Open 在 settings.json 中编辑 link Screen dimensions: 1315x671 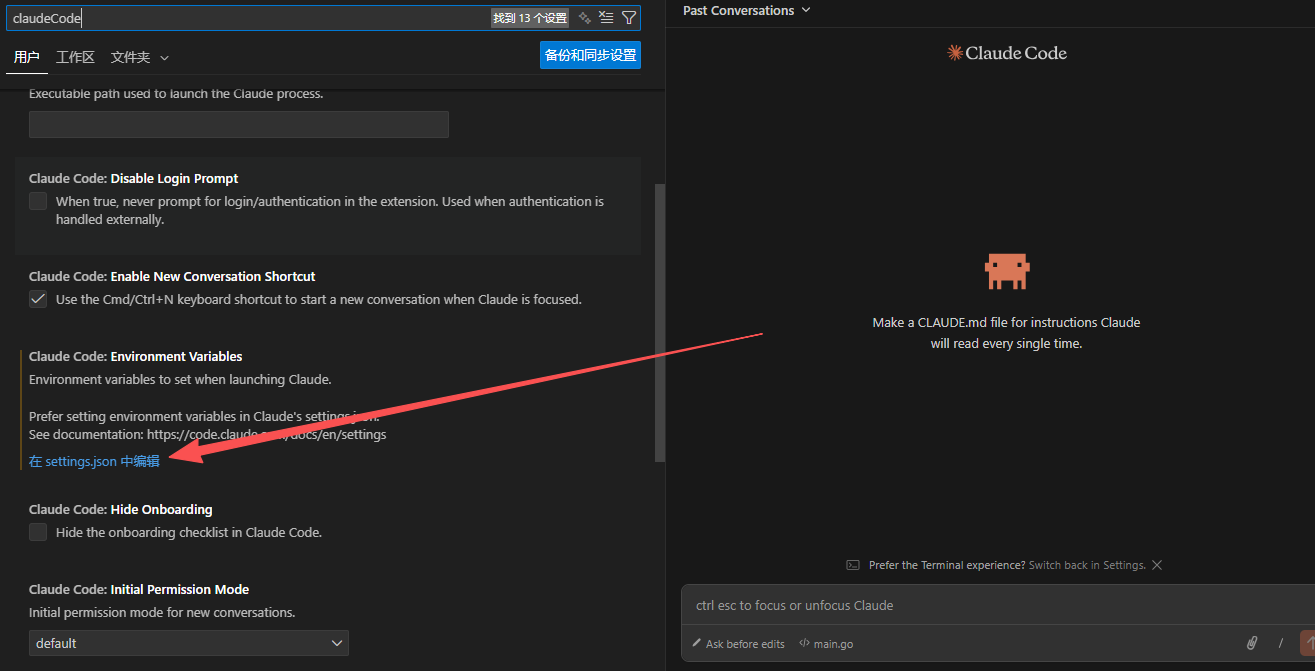(x=94, y=461)
